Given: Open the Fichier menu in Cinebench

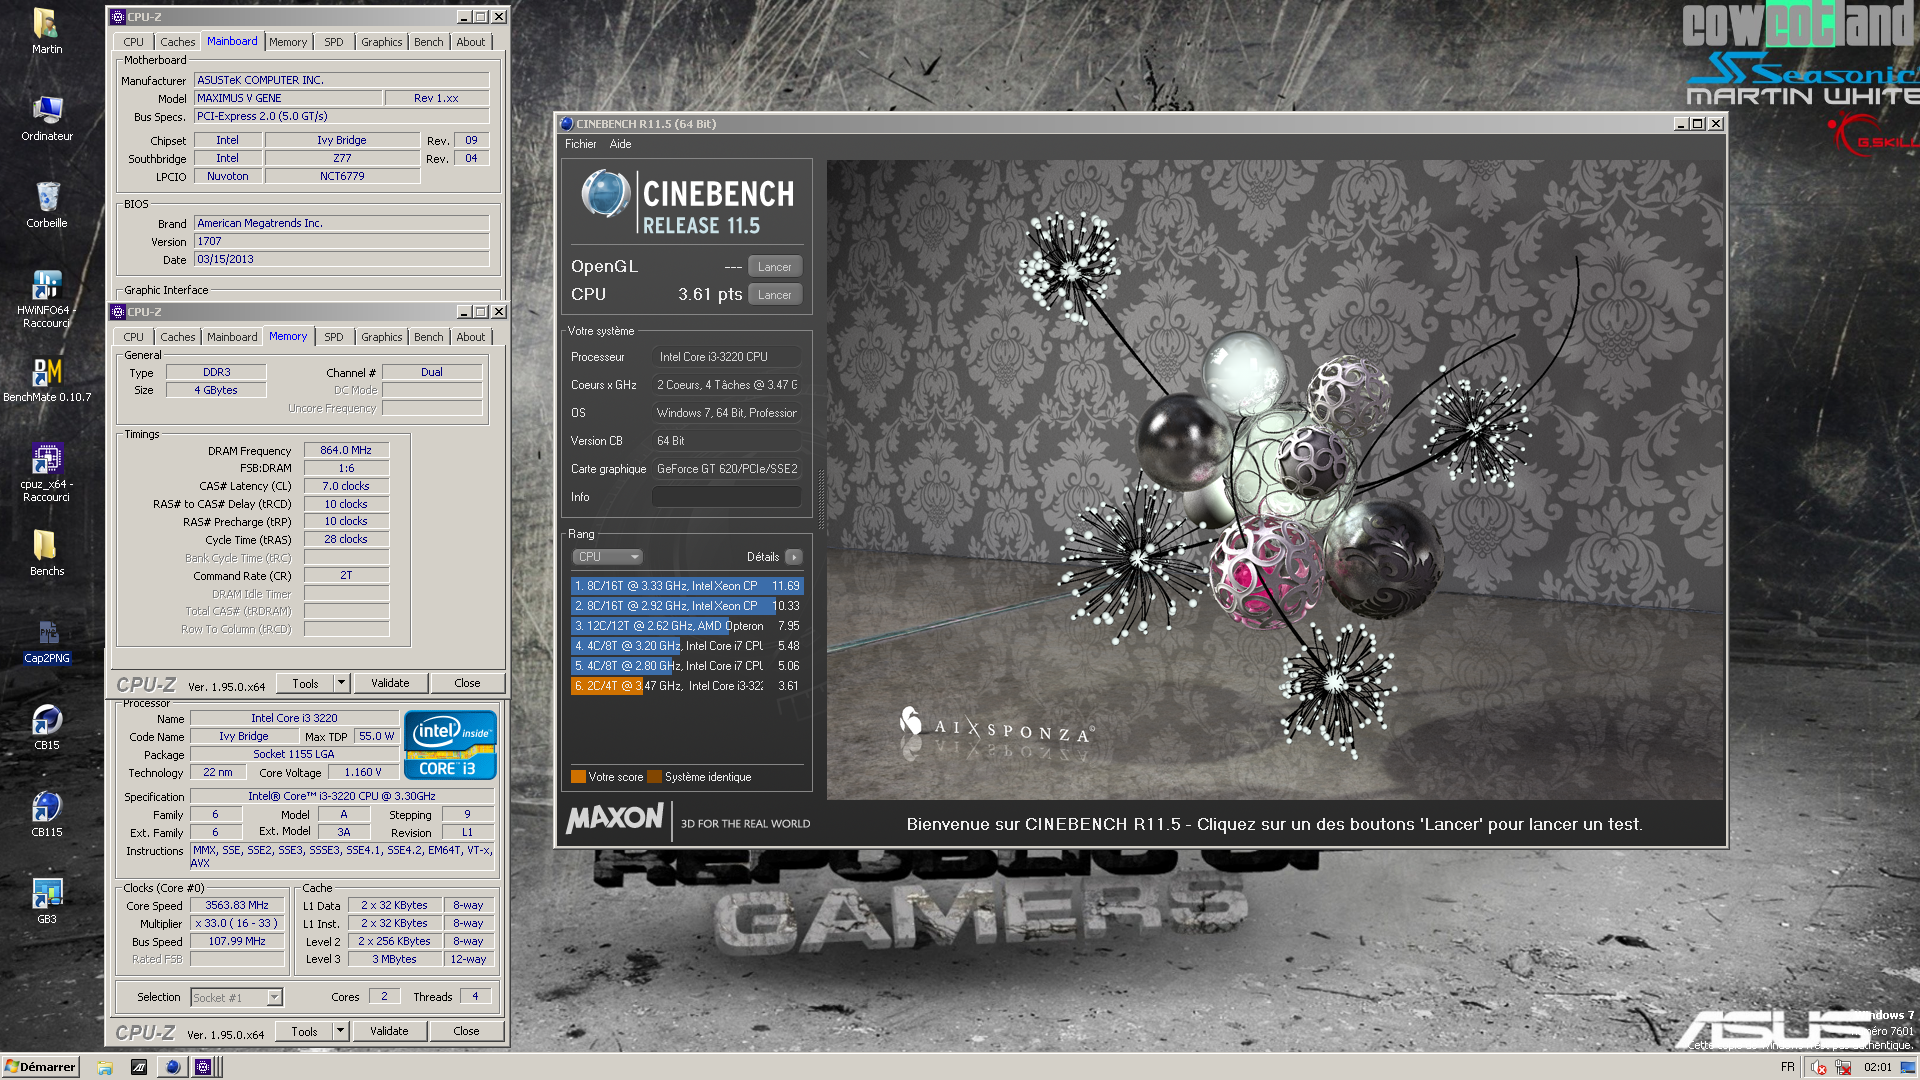Looking at the screenshot, I should [x=580, y=144].
